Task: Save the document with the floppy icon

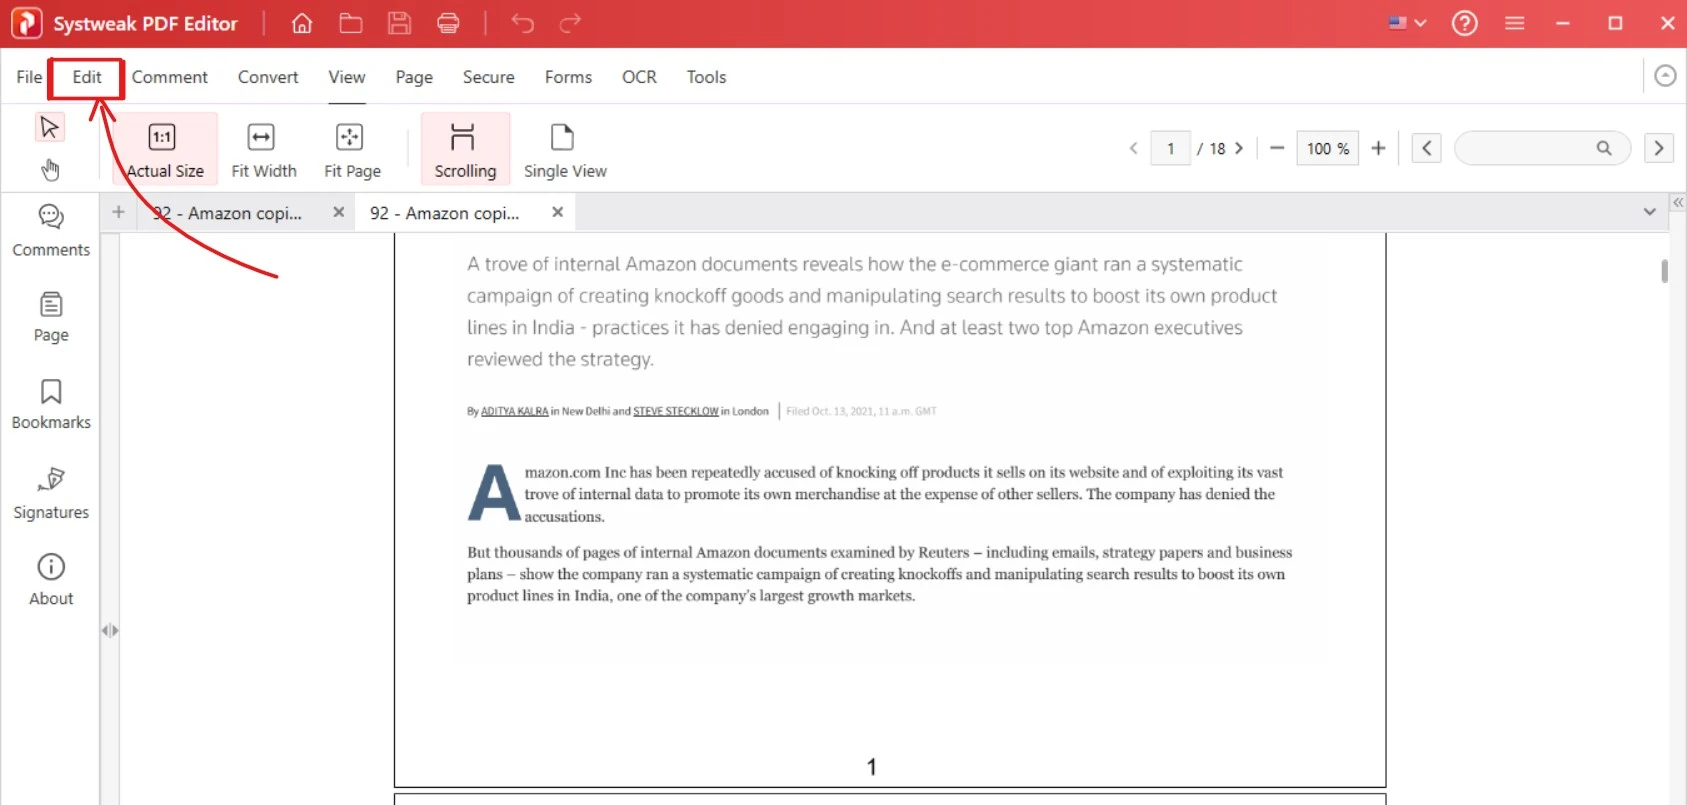Action: [400, 23]
